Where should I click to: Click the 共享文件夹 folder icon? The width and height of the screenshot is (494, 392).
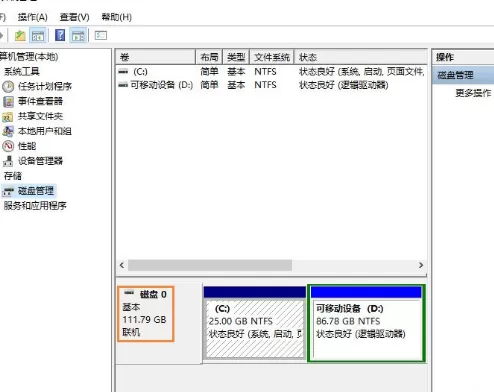click(8, 117)
